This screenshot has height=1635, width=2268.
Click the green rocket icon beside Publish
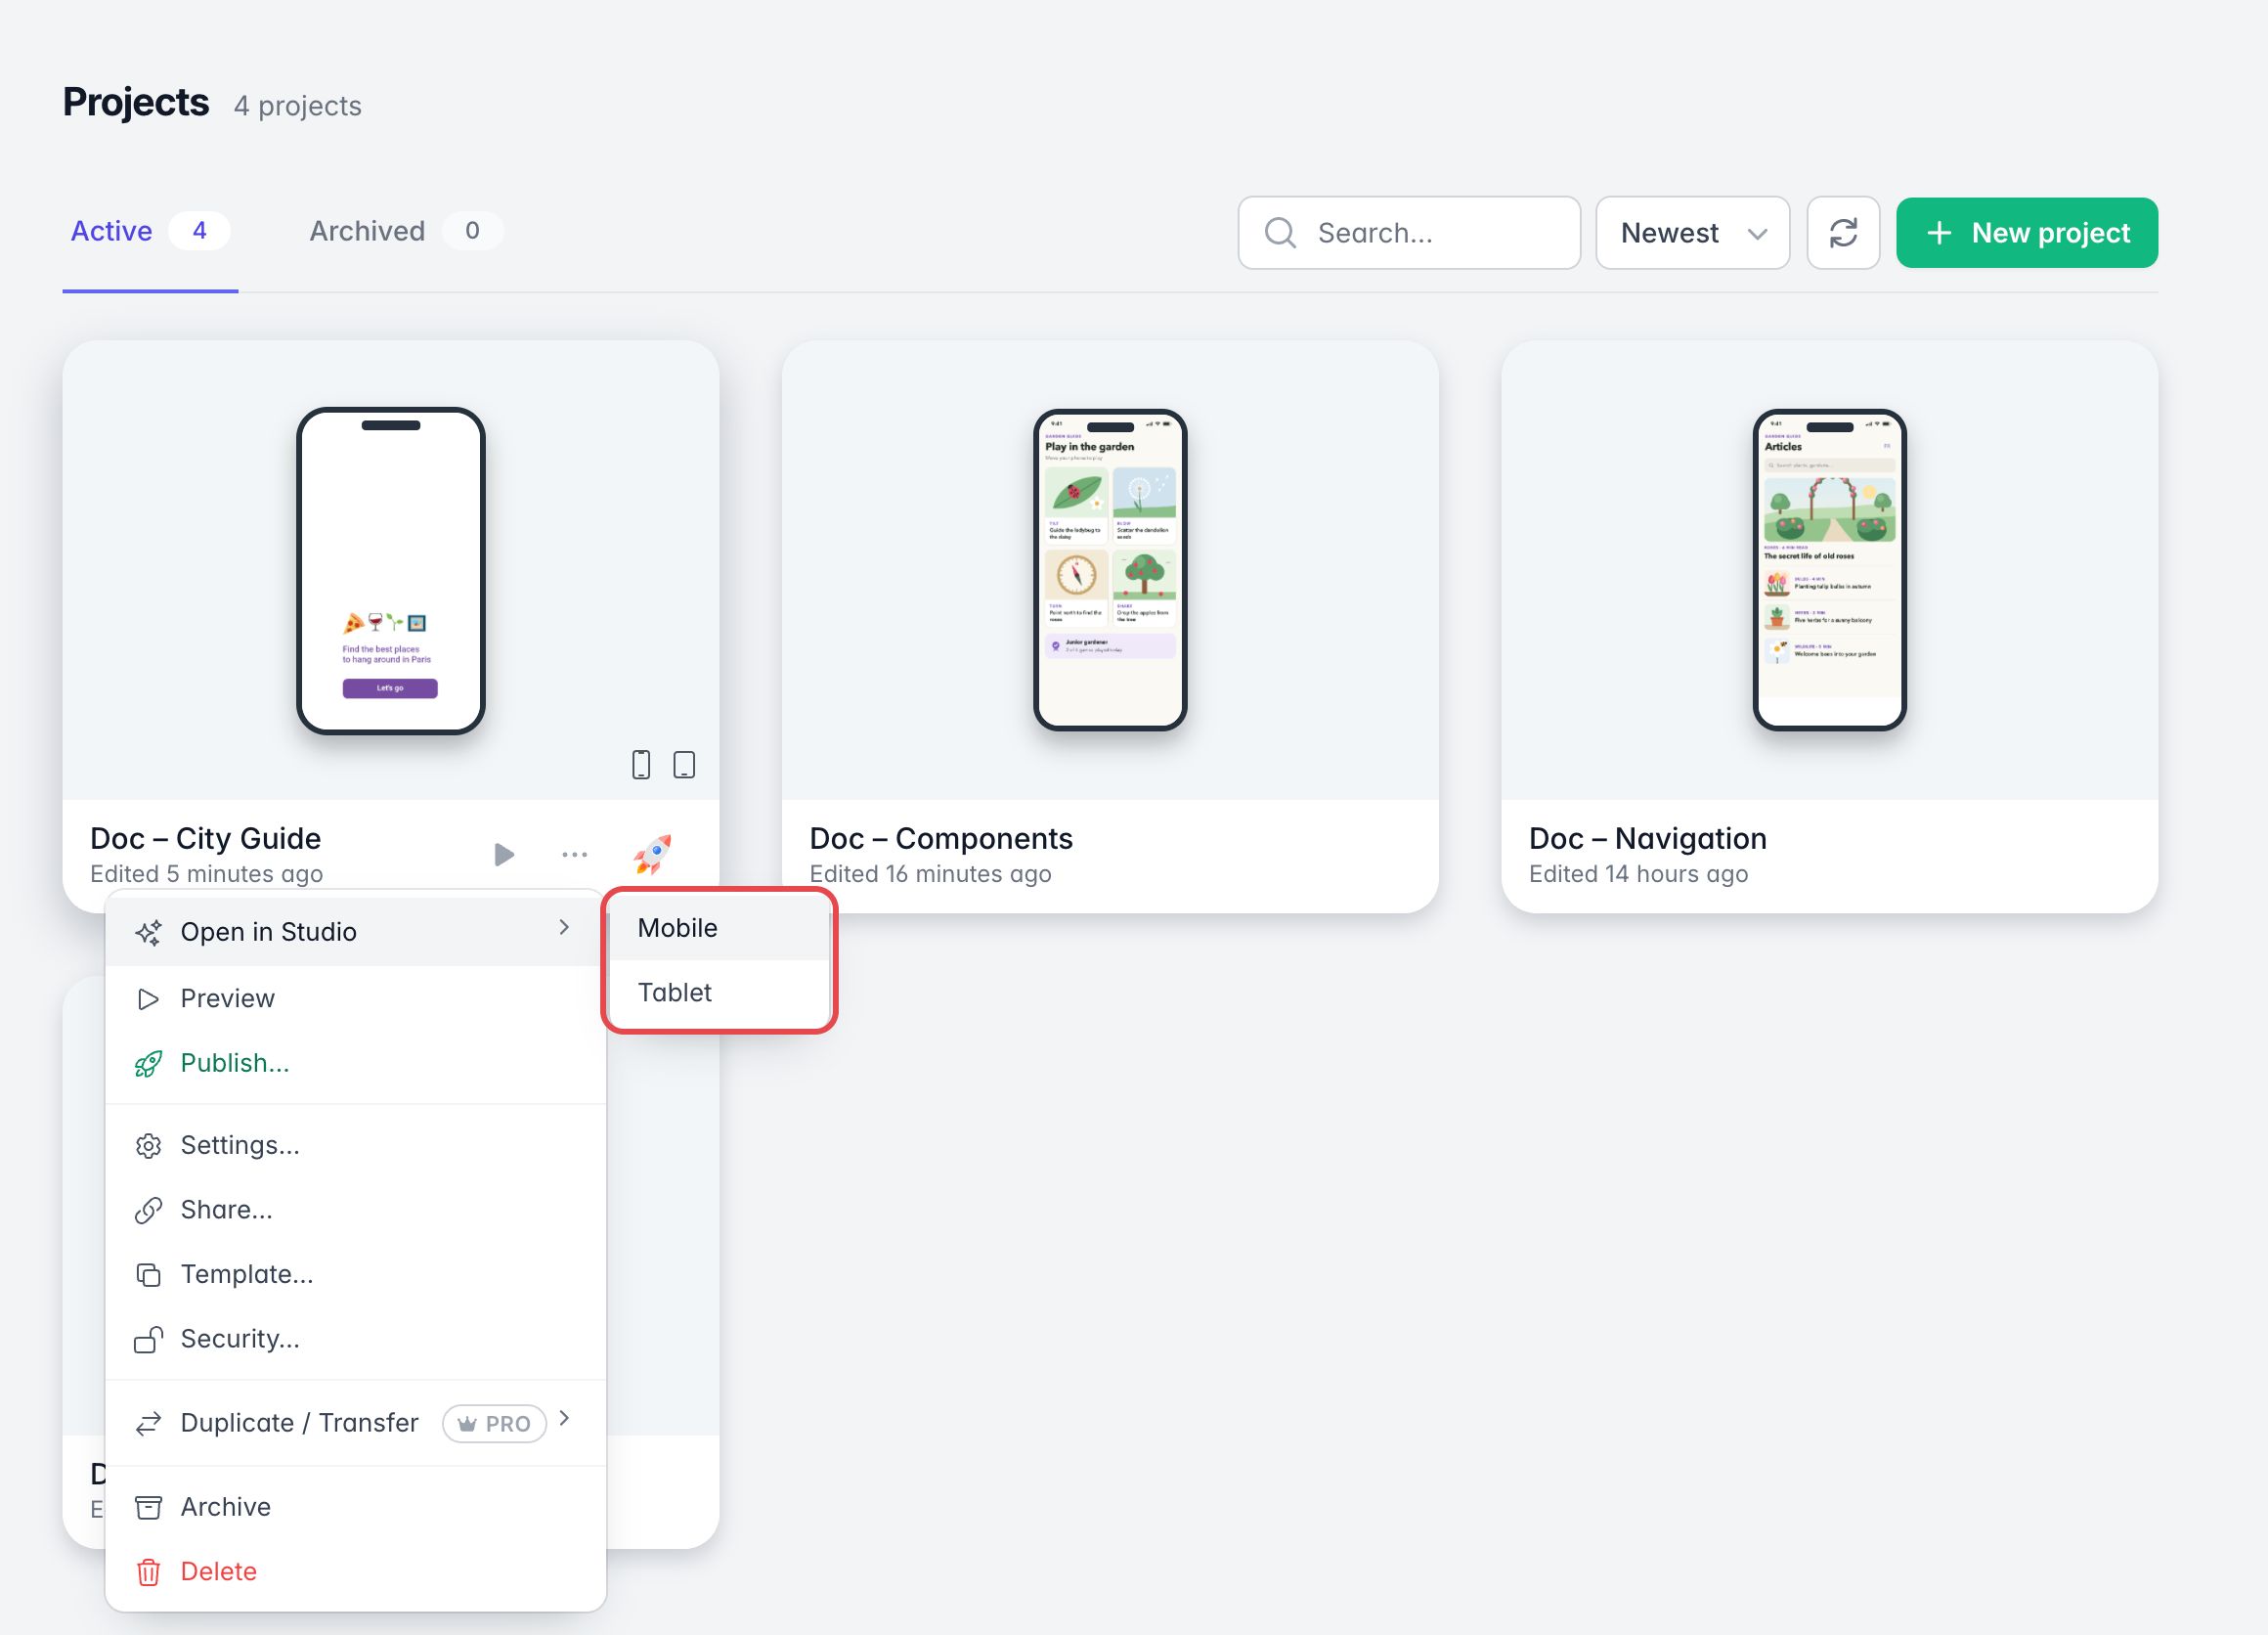pyautogui.click(x=148, y=1063)
